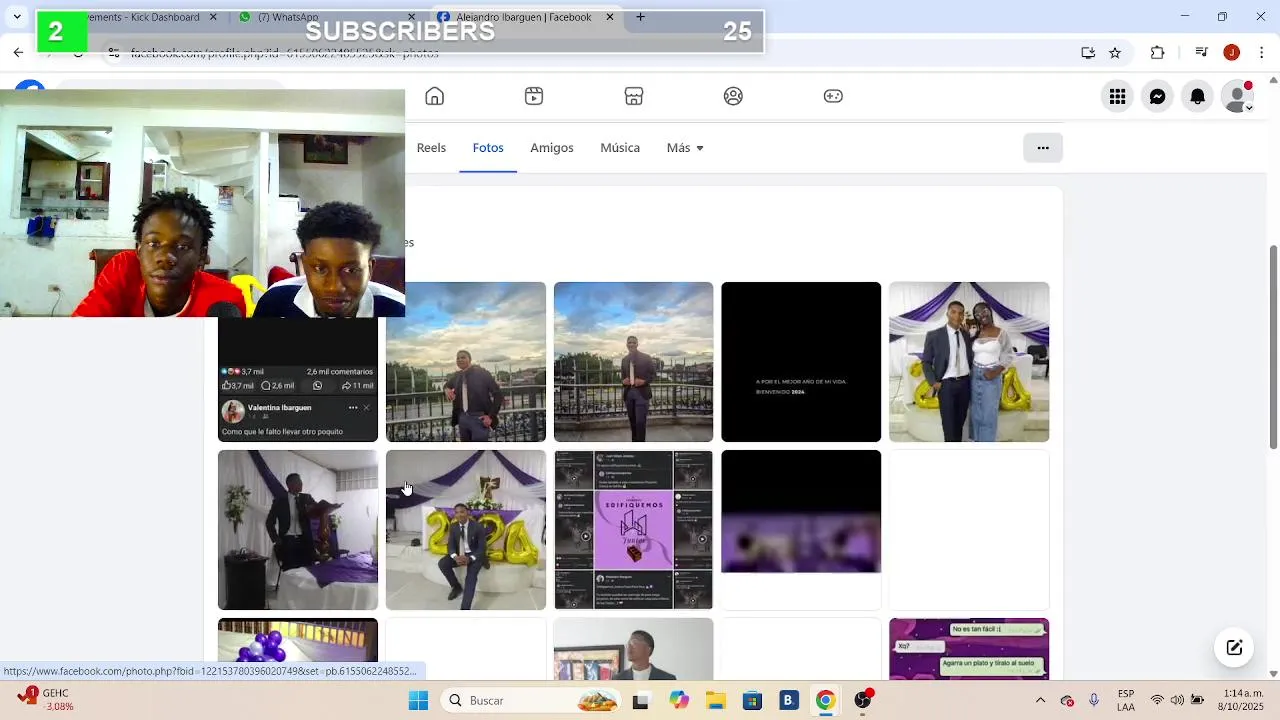Open couple photo with gold balloons
This screenshot has width=1280, height=720.
(x=969, y=362)
